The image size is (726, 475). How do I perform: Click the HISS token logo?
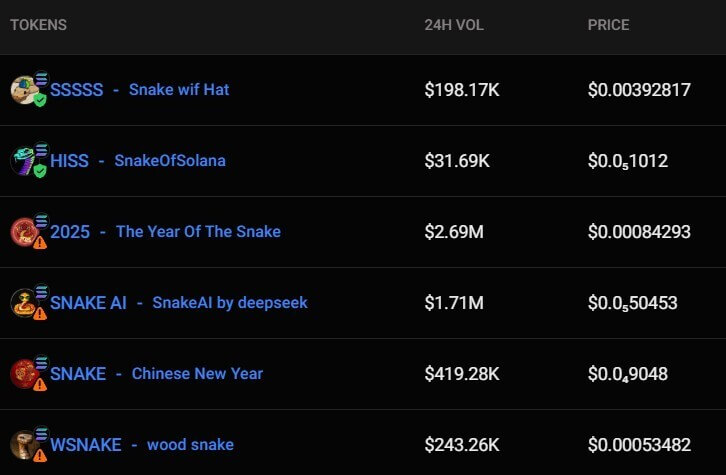click(x=23, y=161)
